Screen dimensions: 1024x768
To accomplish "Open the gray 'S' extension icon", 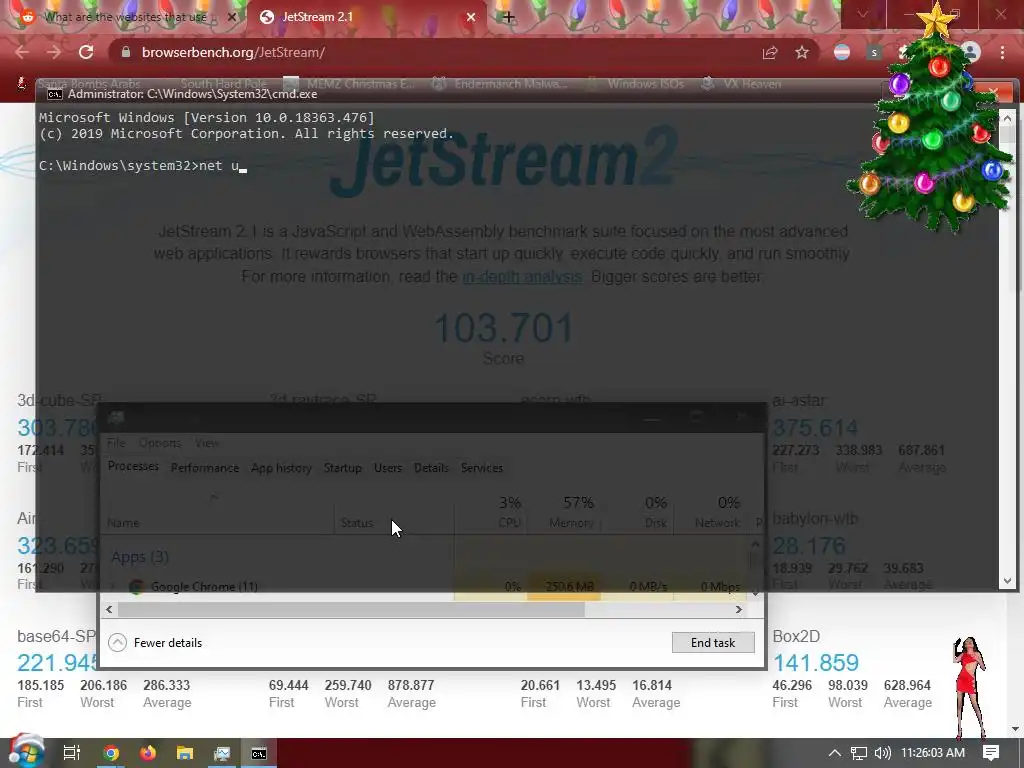I will click(x=874, y=52).
